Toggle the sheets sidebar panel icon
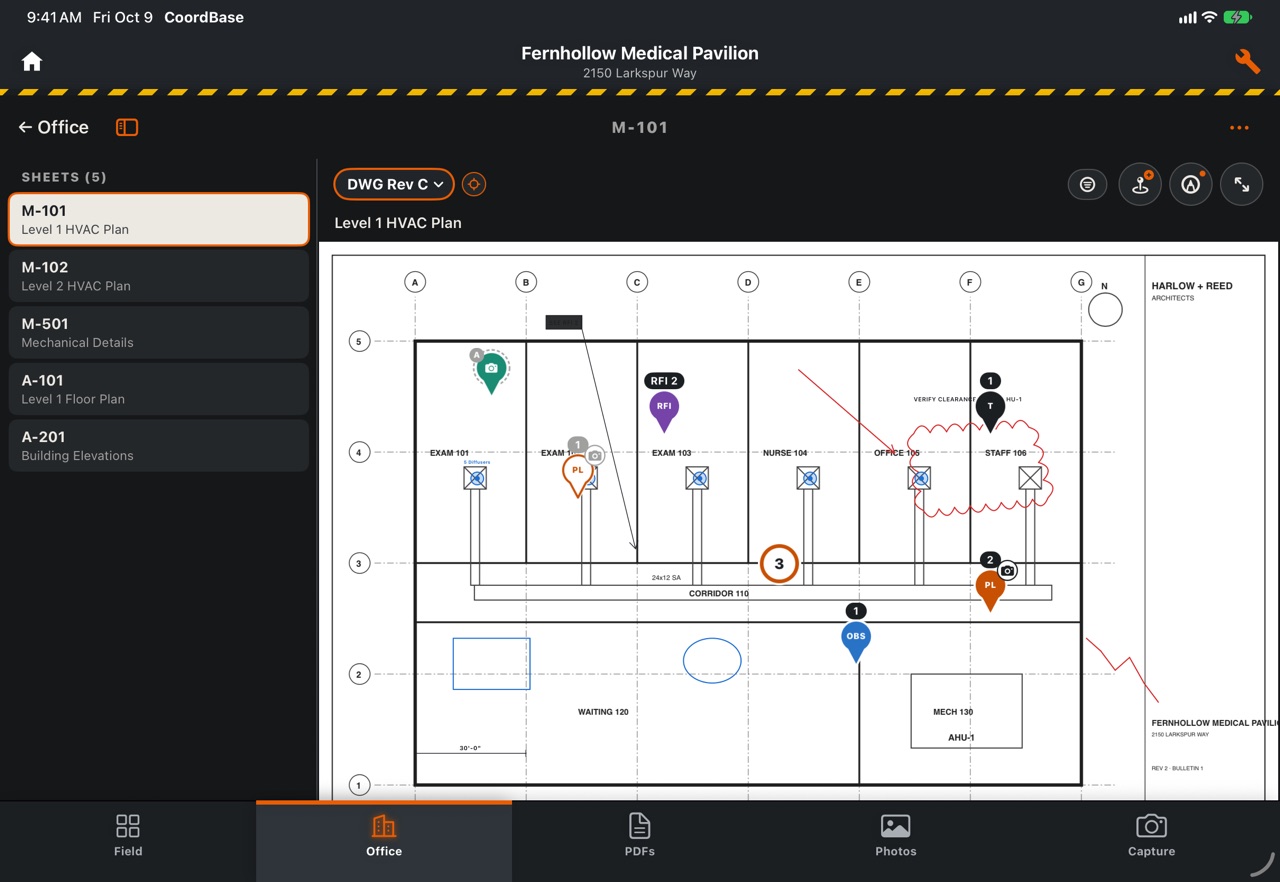1280x882 pixels. tap(127, 127)
